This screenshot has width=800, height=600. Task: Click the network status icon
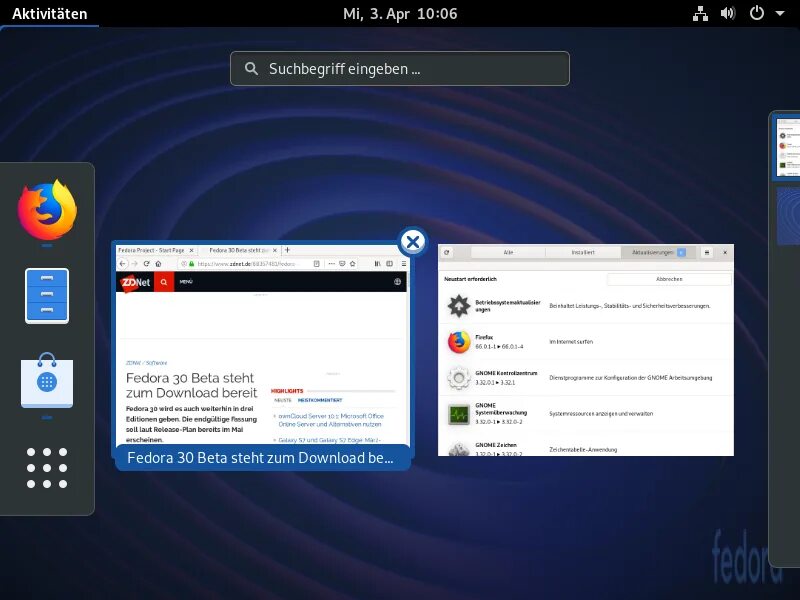point(700,13)
